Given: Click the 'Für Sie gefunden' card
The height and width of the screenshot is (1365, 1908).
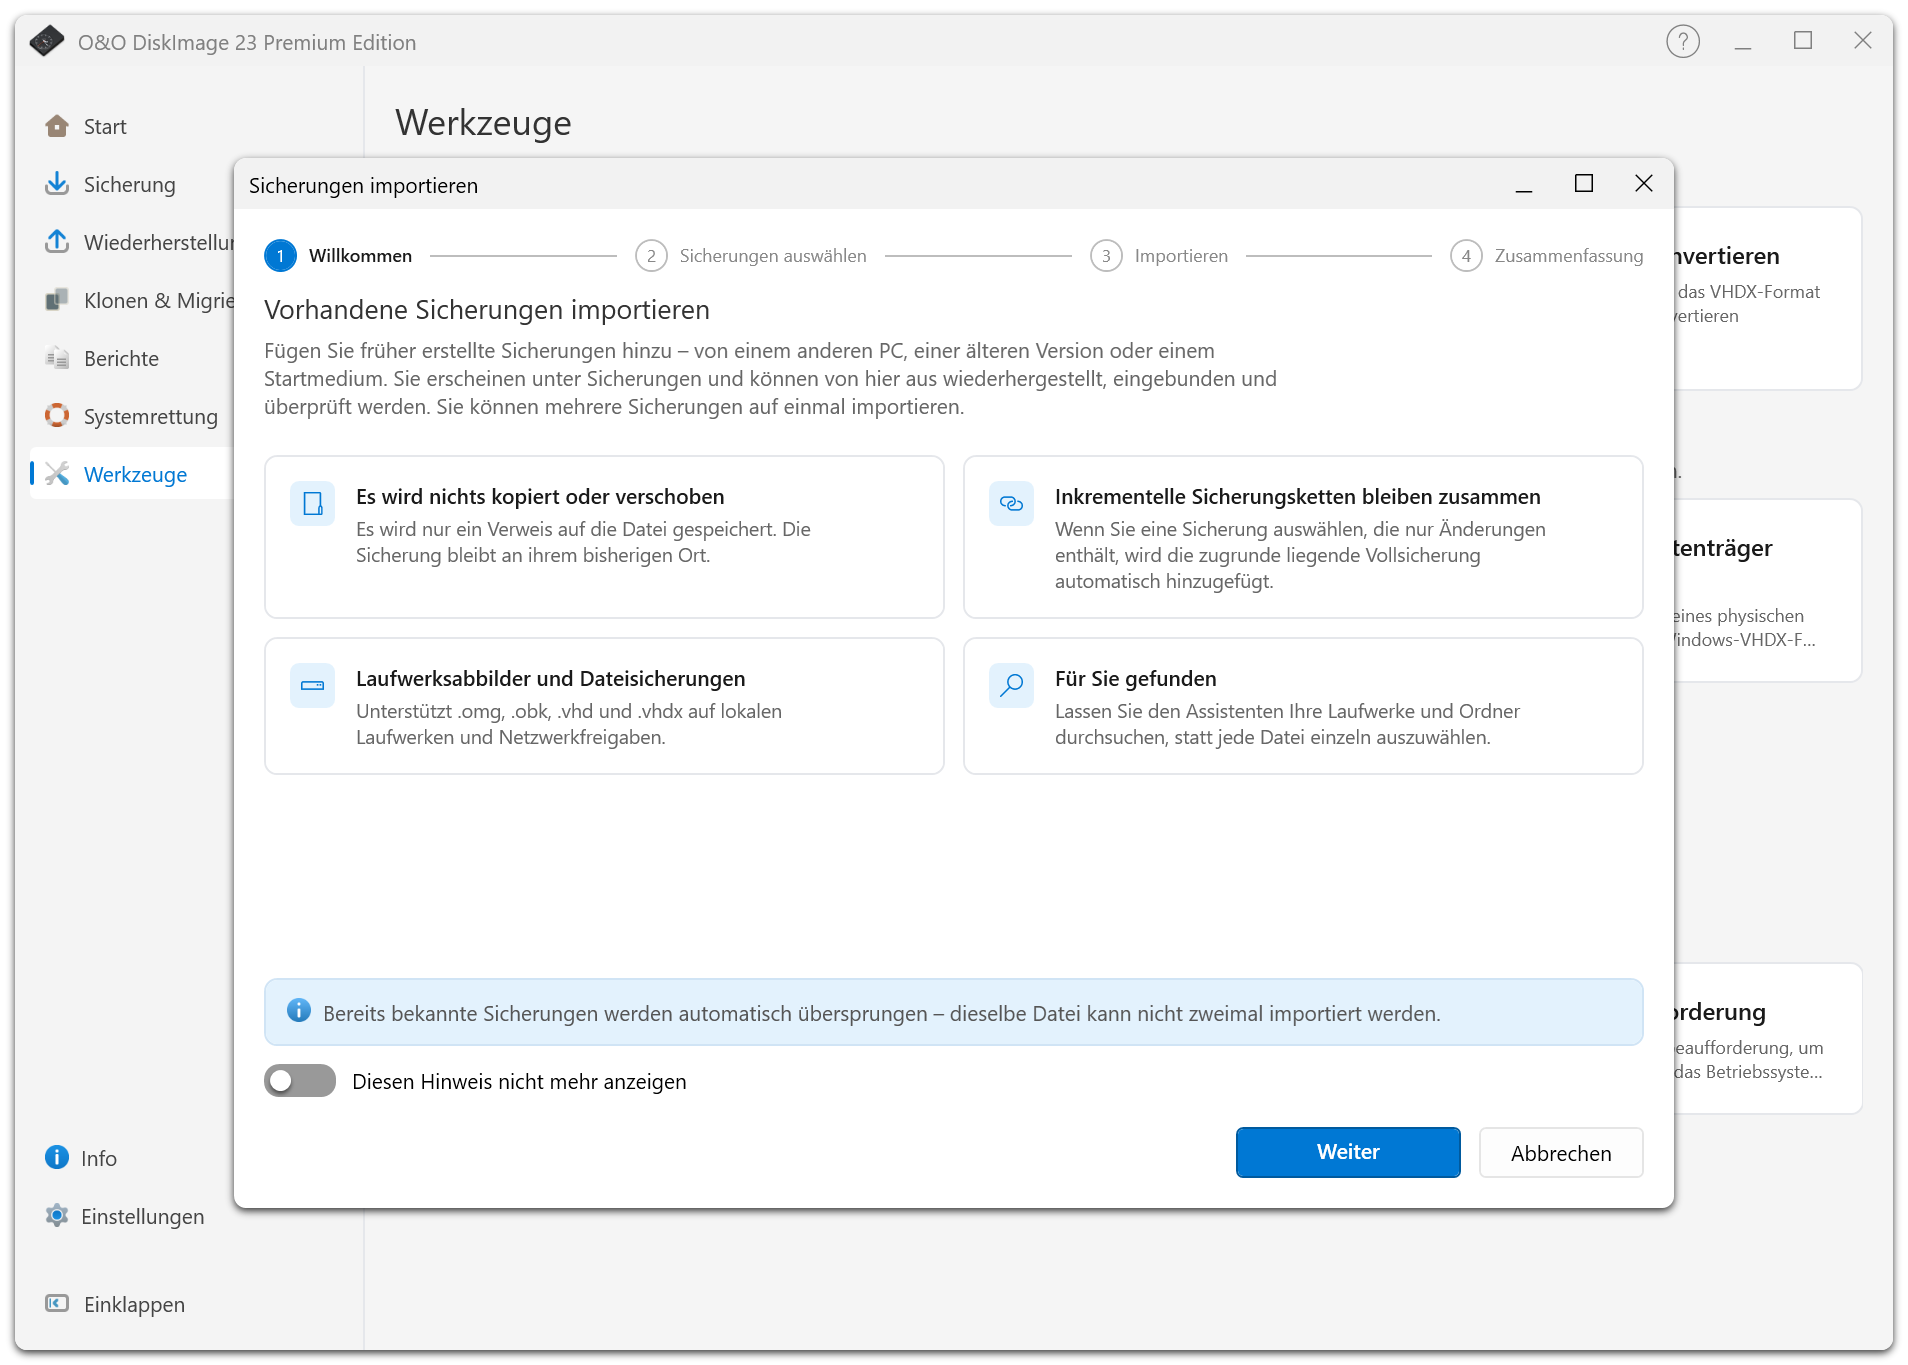Looking at the screenshot, I should (x=1302, y=706).
